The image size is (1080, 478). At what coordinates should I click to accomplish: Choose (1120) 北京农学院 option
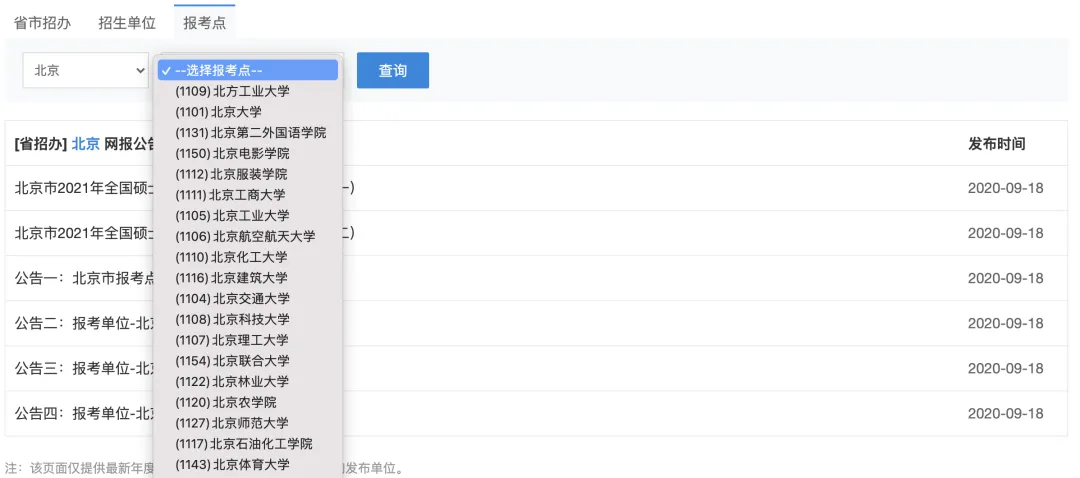248,402
